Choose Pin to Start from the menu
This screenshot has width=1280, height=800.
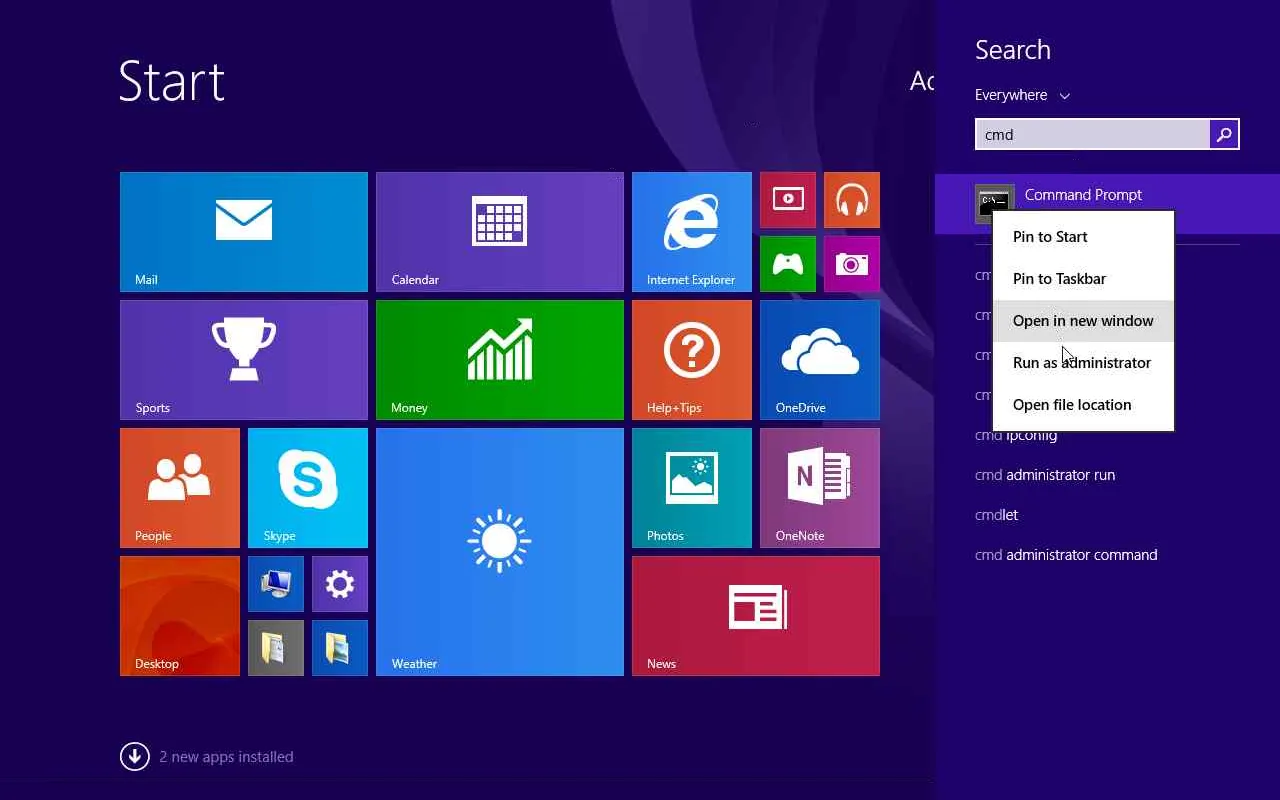tap(1083, 237)
